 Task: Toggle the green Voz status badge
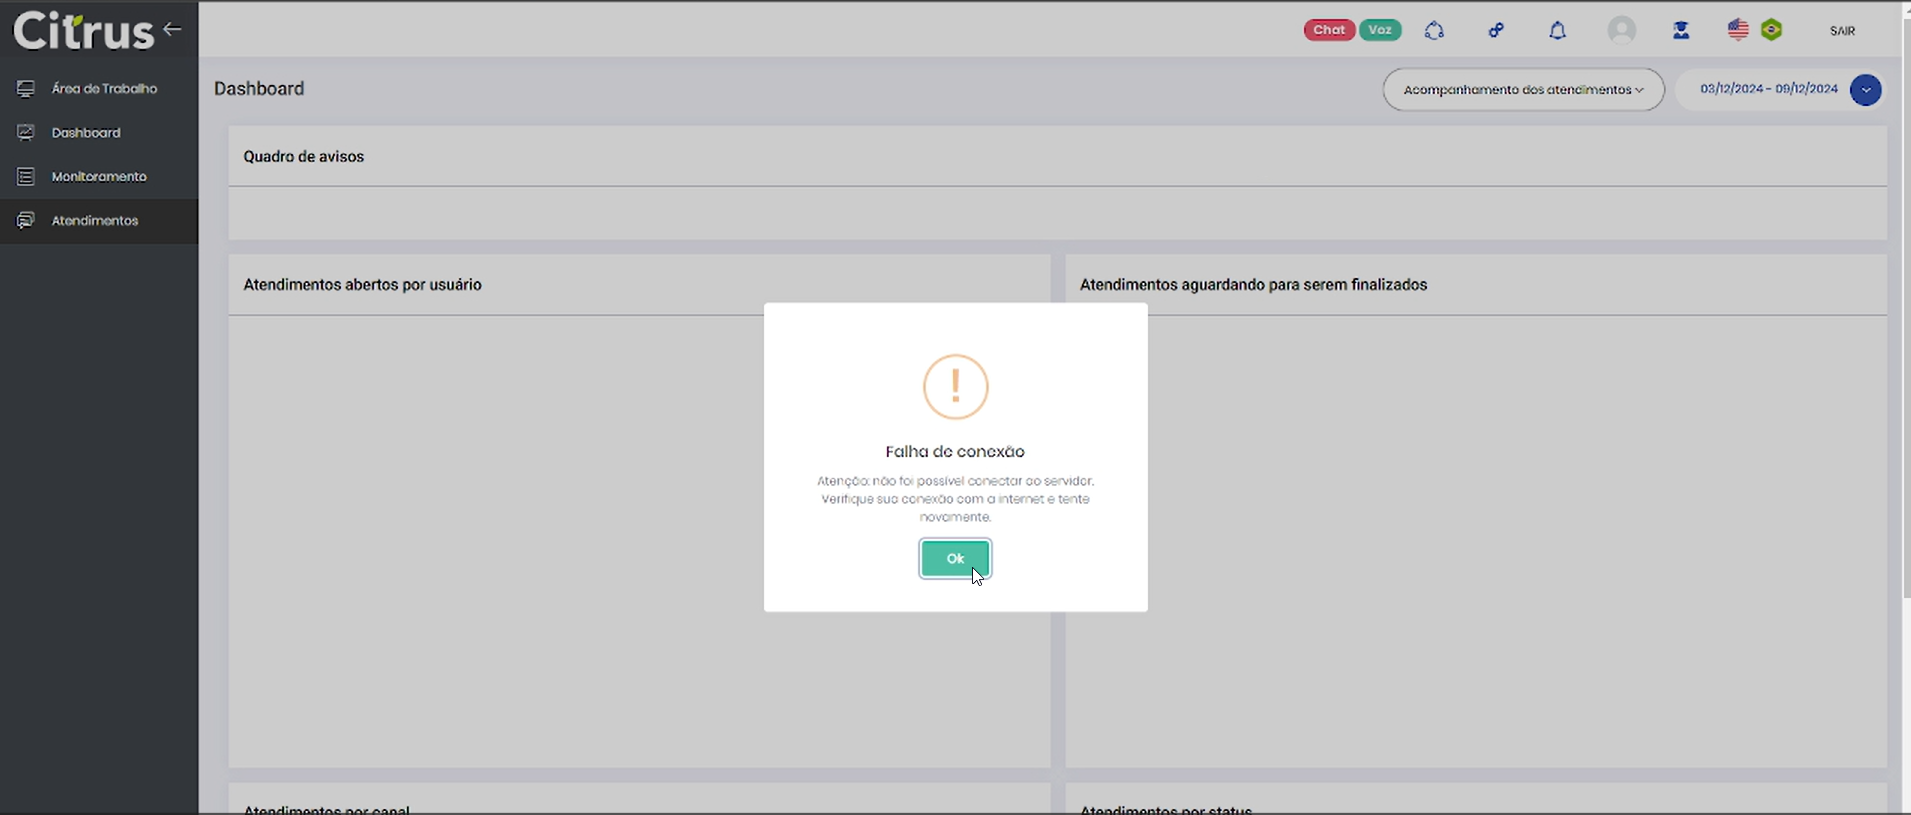tap(1380, 30)
